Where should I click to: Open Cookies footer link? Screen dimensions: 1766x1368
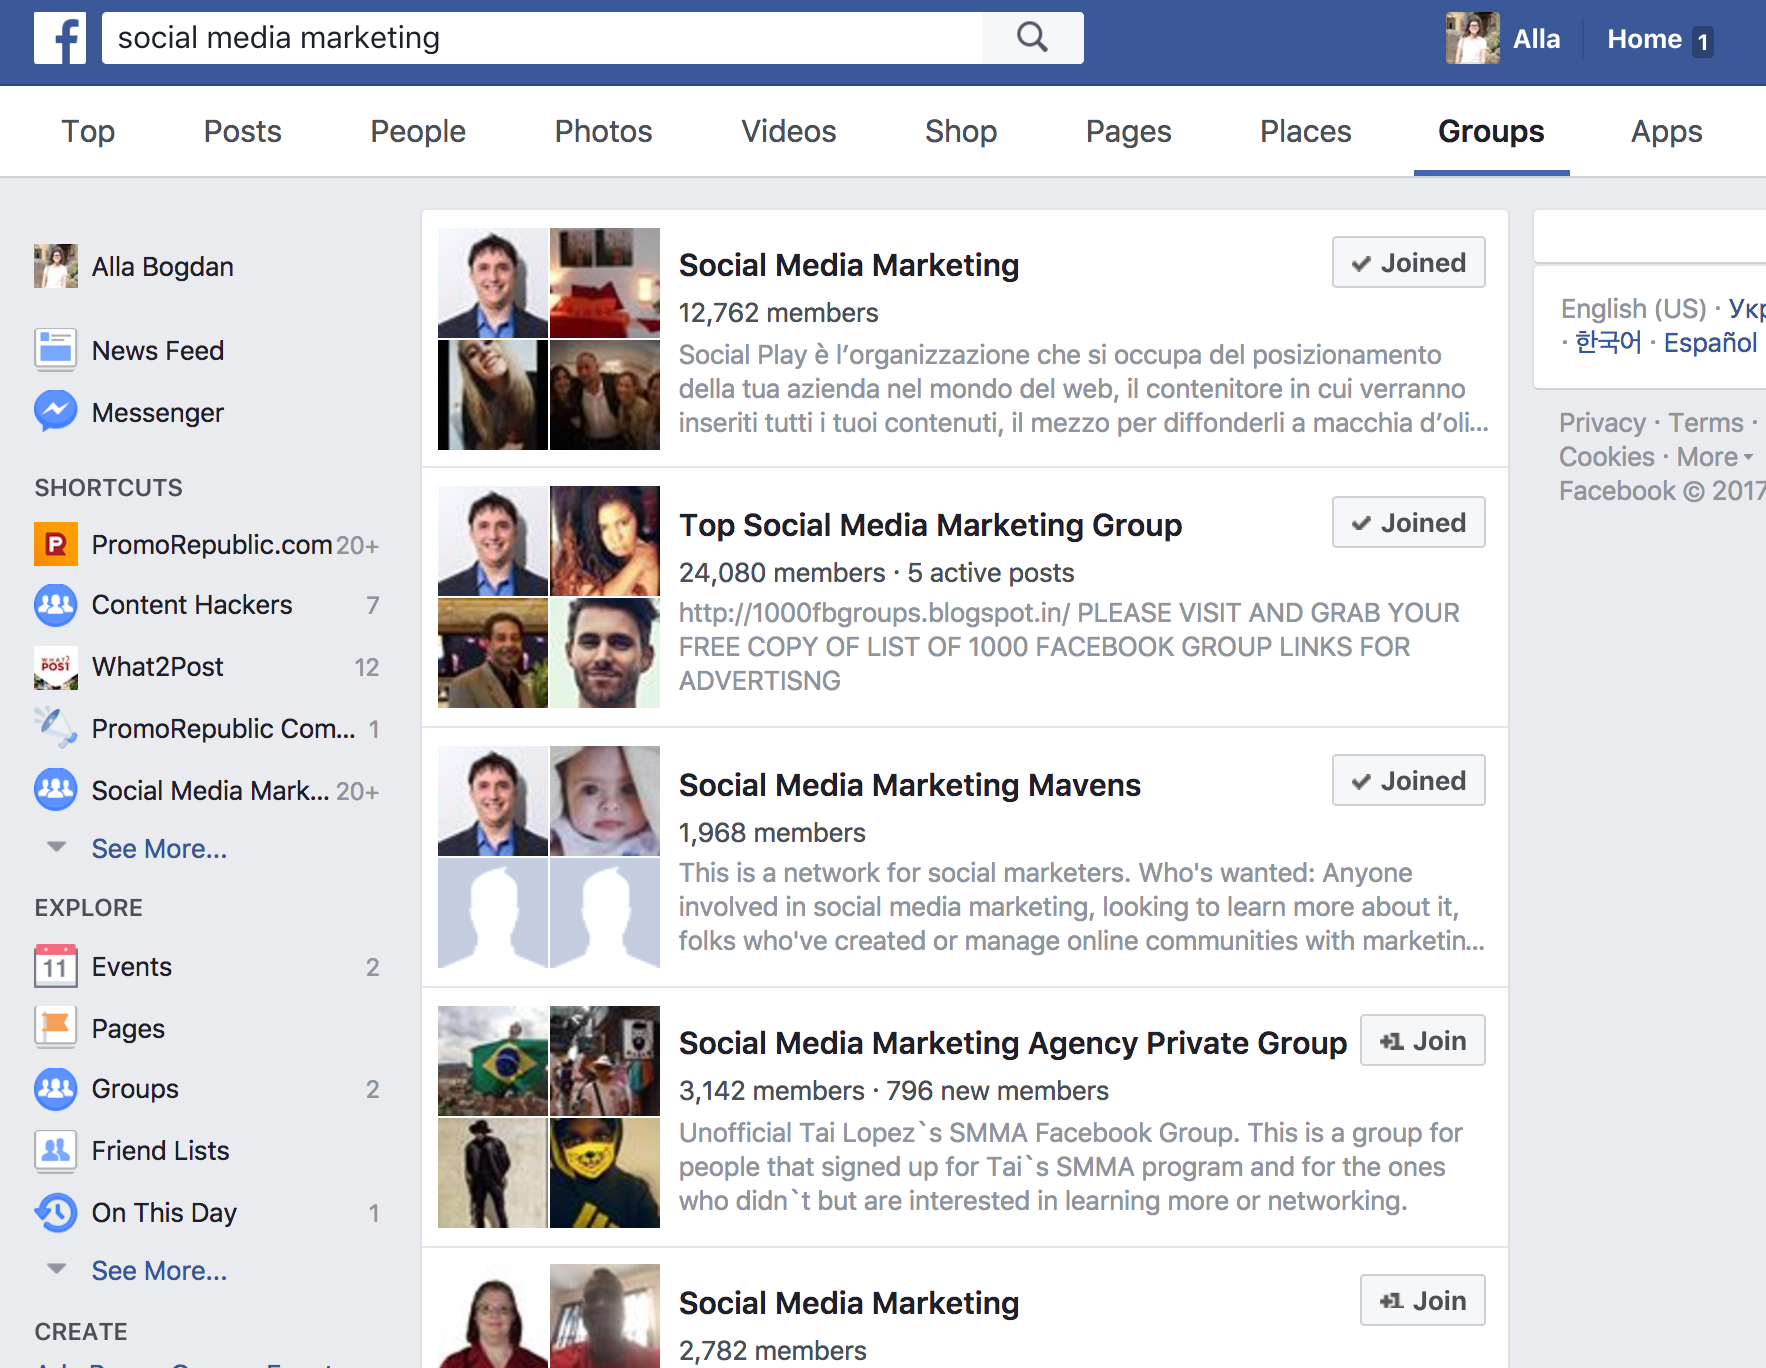1607,457
